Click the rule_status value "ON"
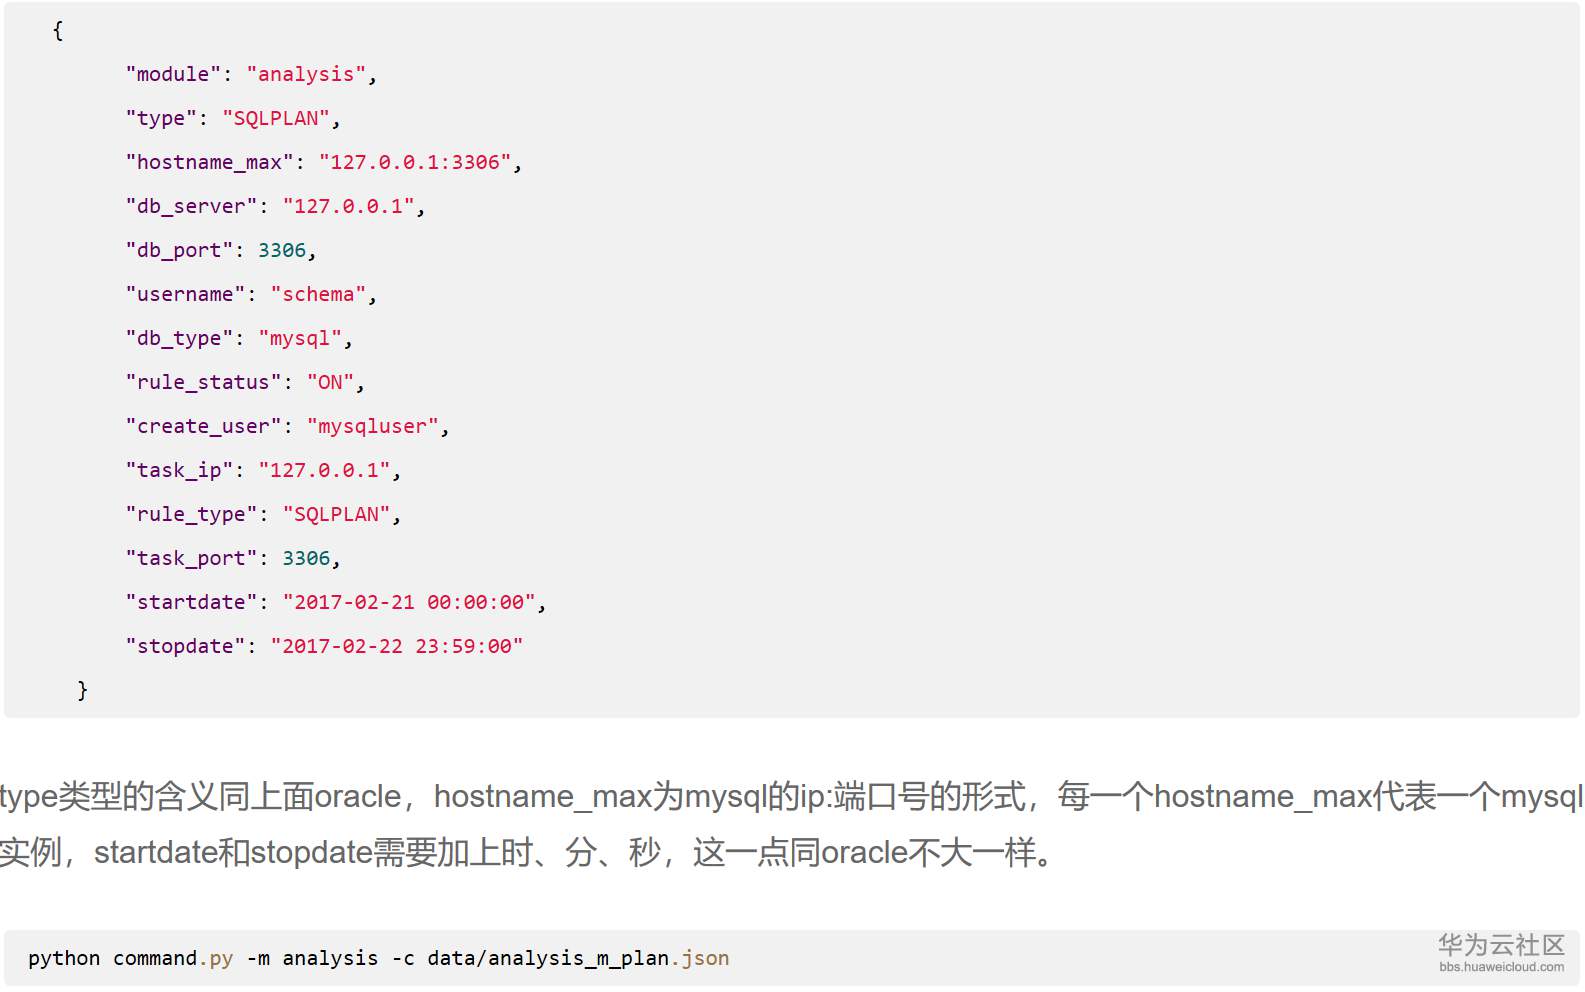This screenshot has width=1585, height=992. 330,382
